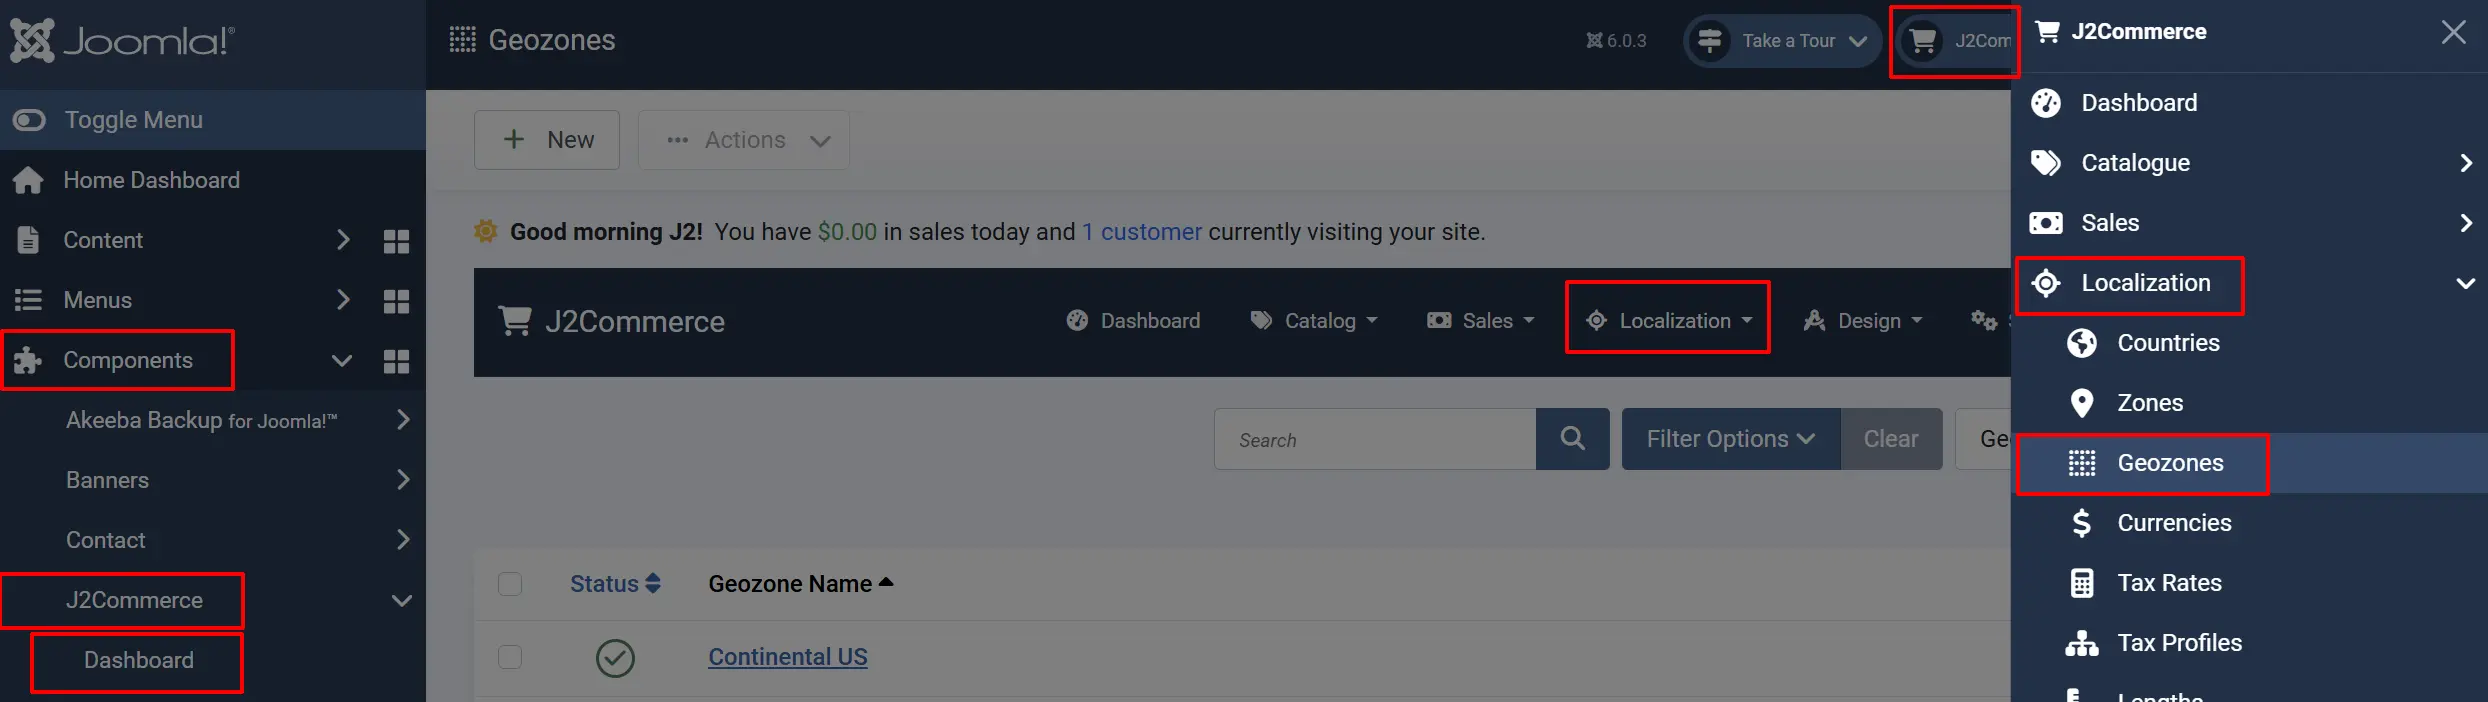Screen dimensions: 2488x702
Task: Open Filter Options dropdown
Action: (1731, 439)
